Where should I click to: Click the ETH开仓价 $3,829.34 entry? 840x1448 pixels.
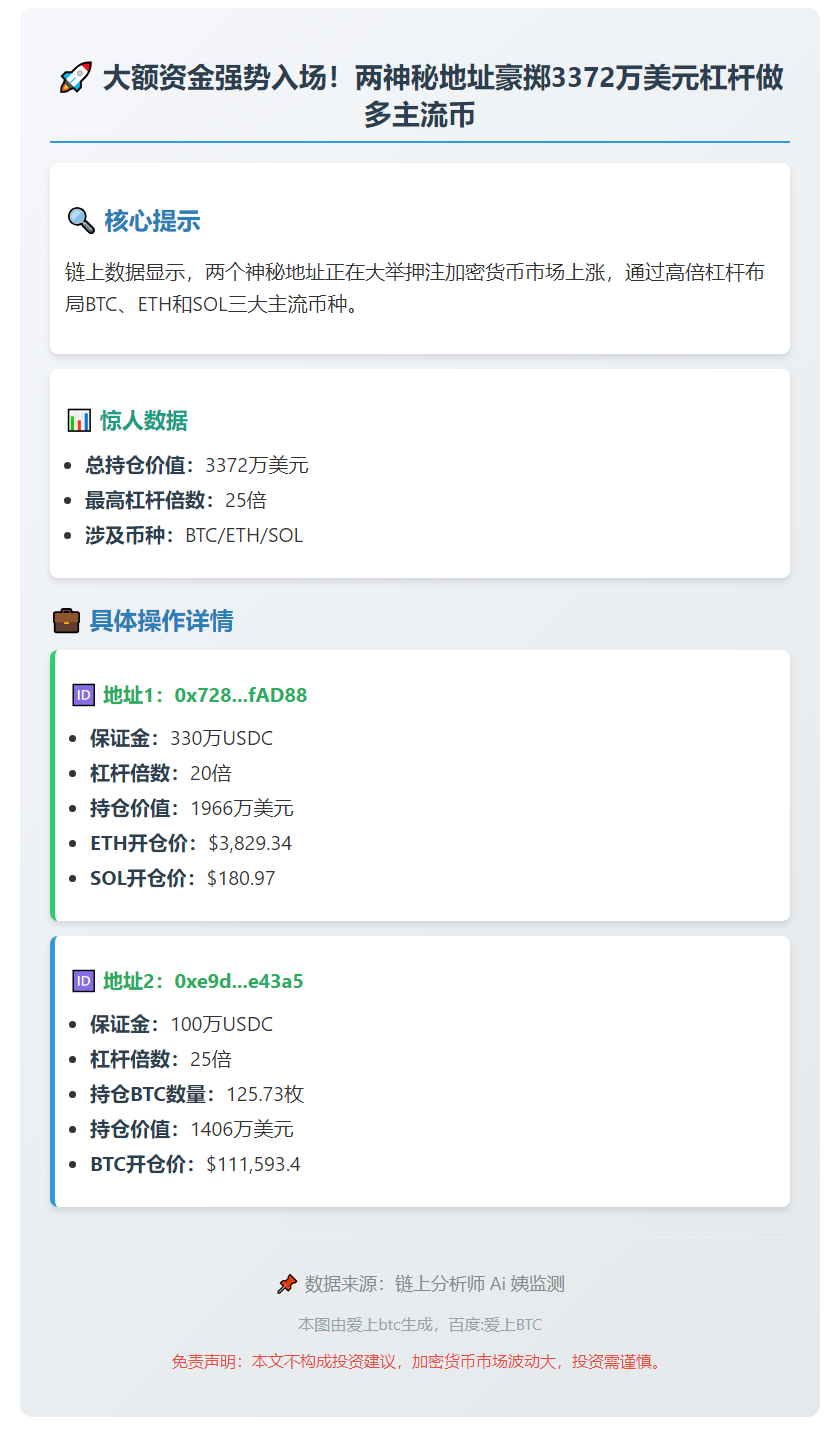pos(191,843)
